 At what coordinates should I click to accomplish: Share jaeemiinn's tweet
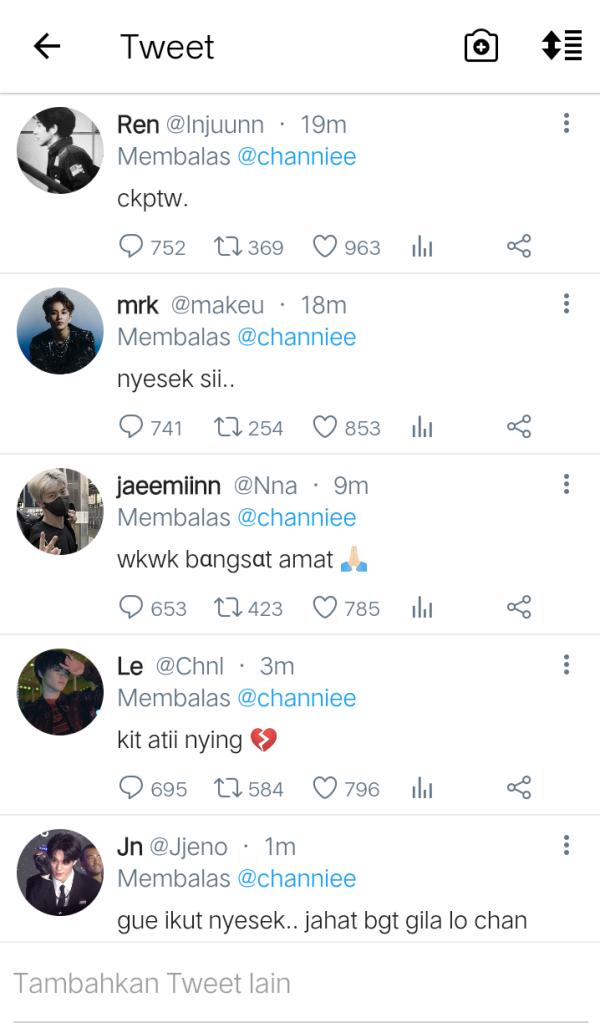coord(518,608)
